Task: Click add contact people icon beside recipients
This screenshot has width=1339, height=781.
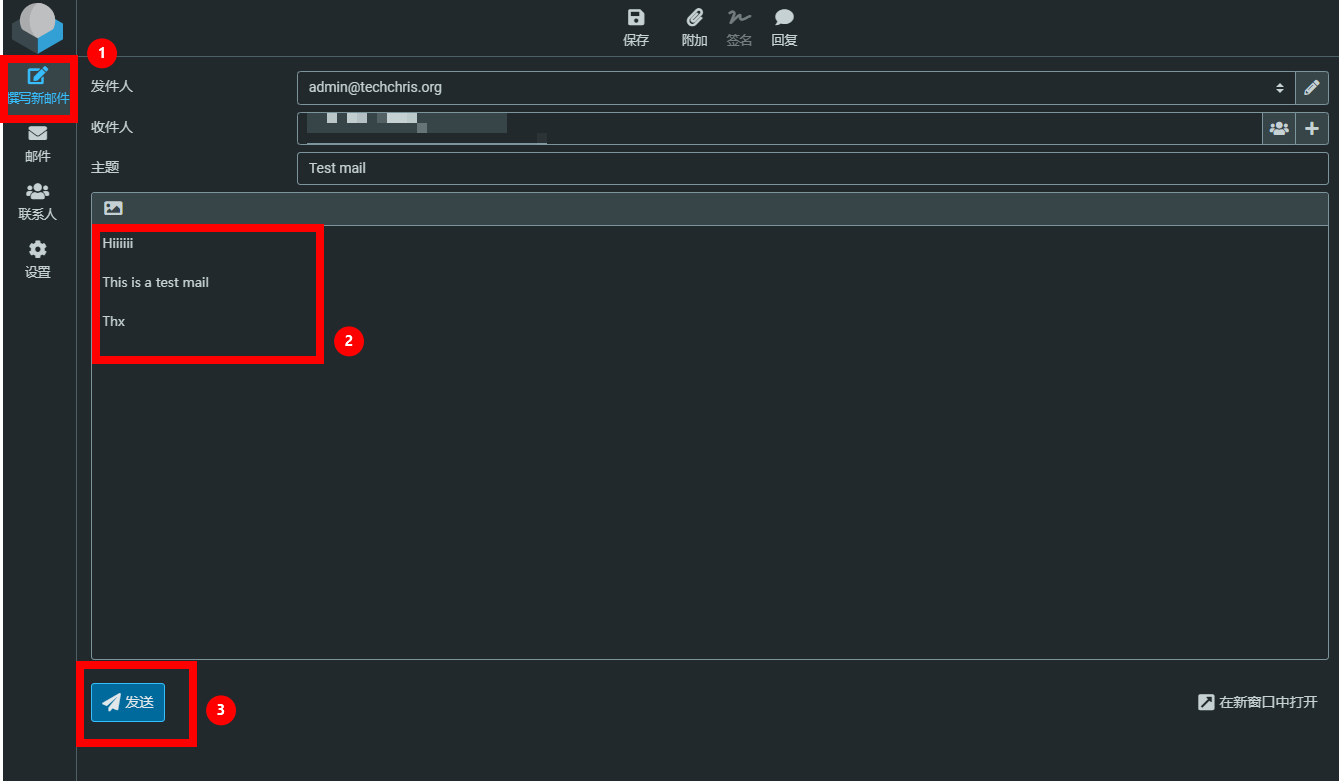Action: click(1278, 128)
